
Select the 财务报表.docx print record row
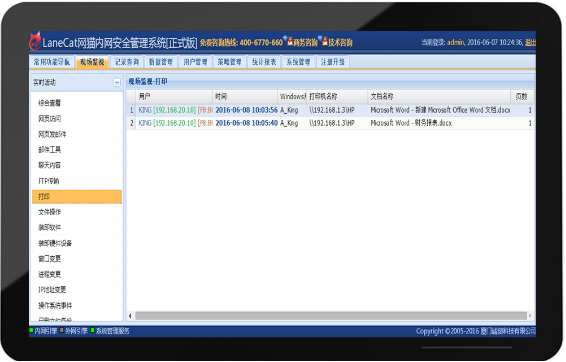(330, 123)
